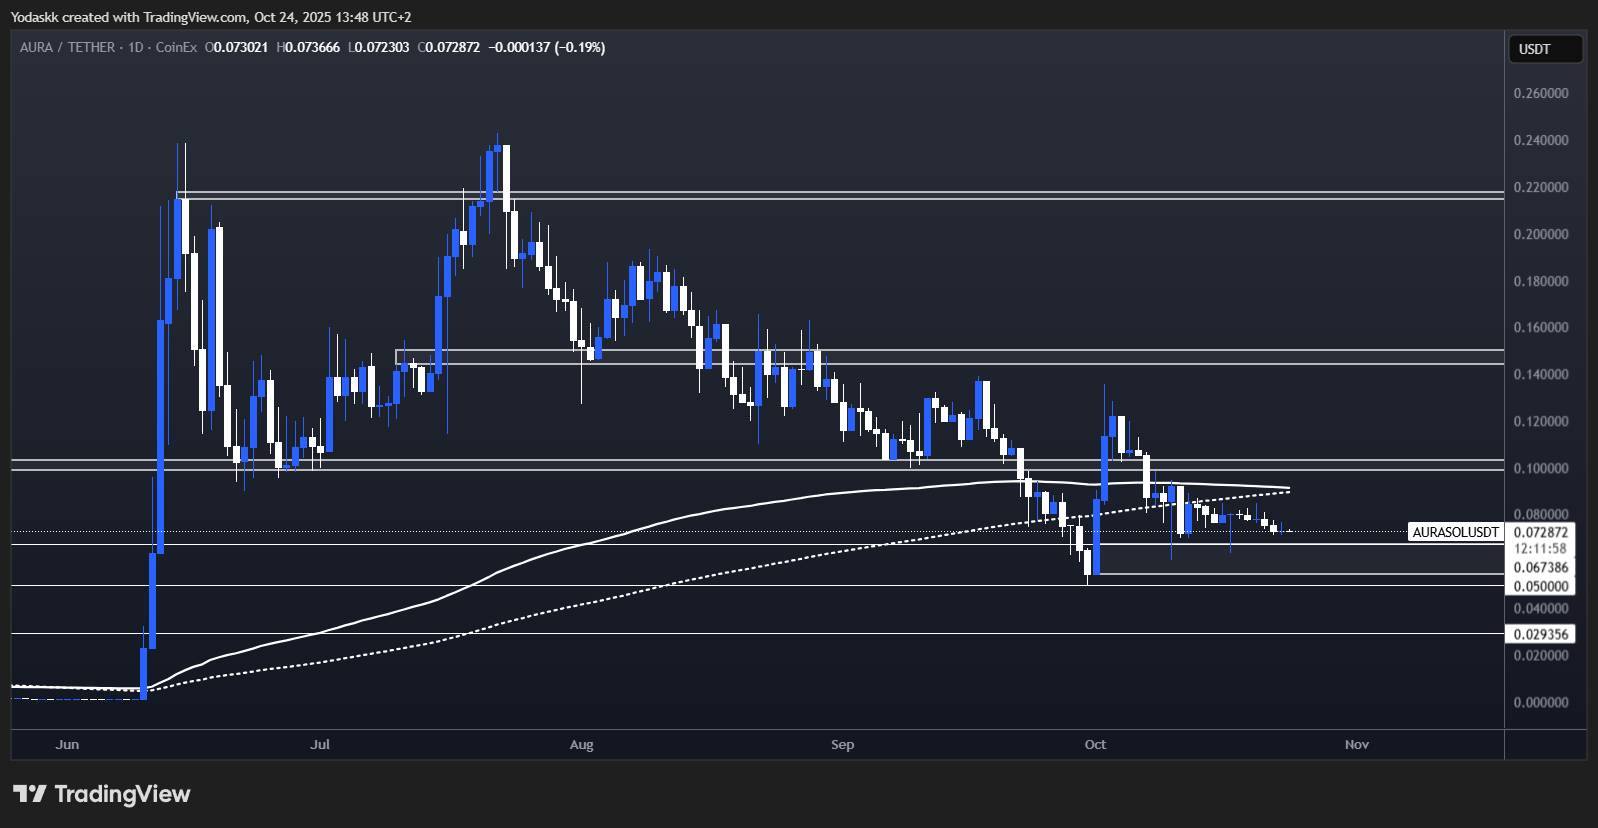The height and width of the screenshot is (828, 1598).
Task: Click the TradingView logo icon at bottom left
Action: click(29, 794)
